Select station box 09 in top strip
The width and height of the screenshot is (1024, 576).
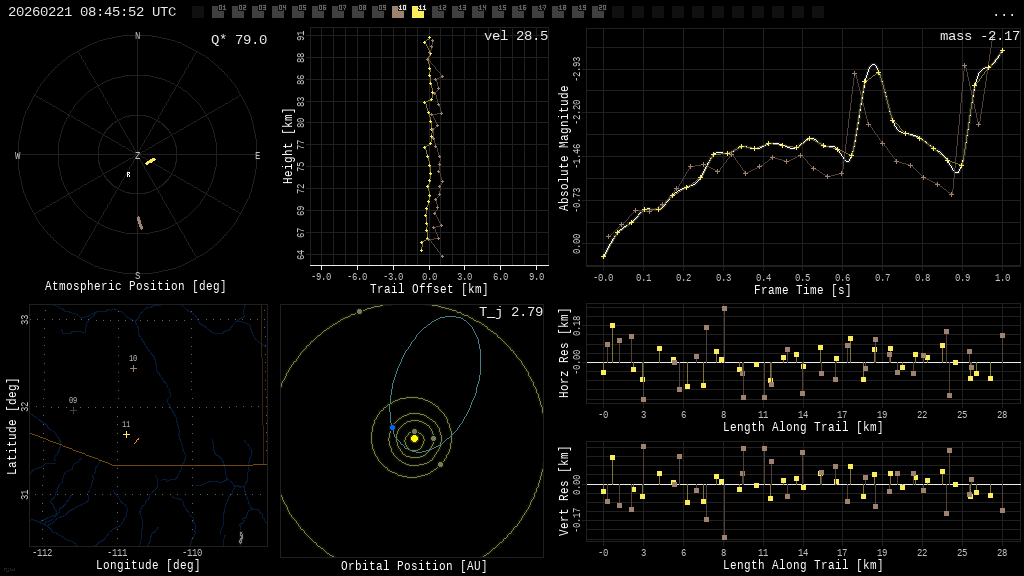378,12
